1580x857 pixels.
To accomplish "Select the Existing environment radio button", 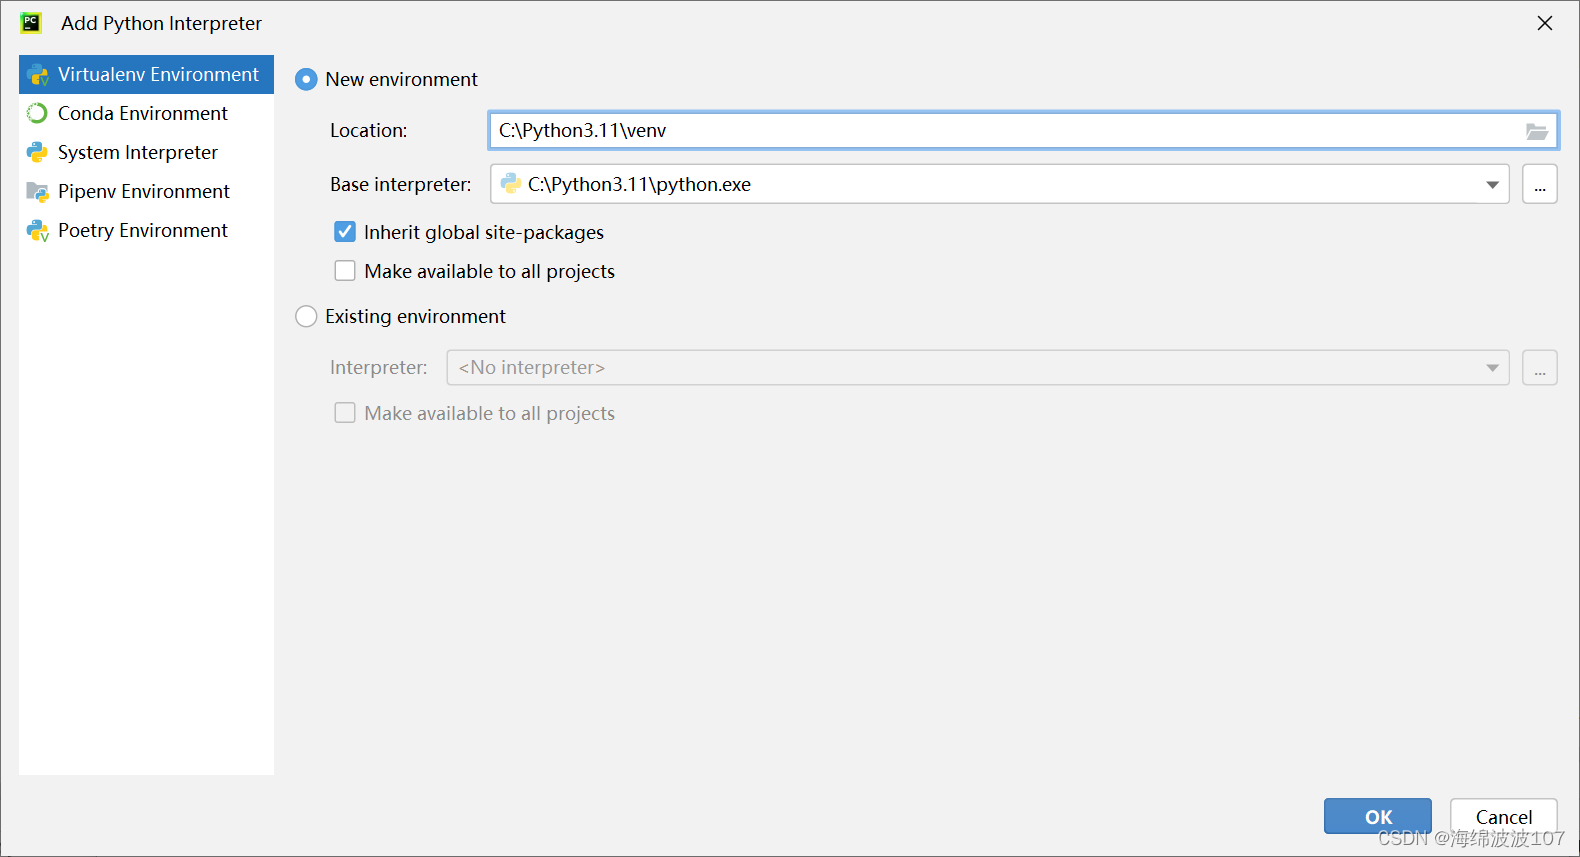I will pos(306,316).
